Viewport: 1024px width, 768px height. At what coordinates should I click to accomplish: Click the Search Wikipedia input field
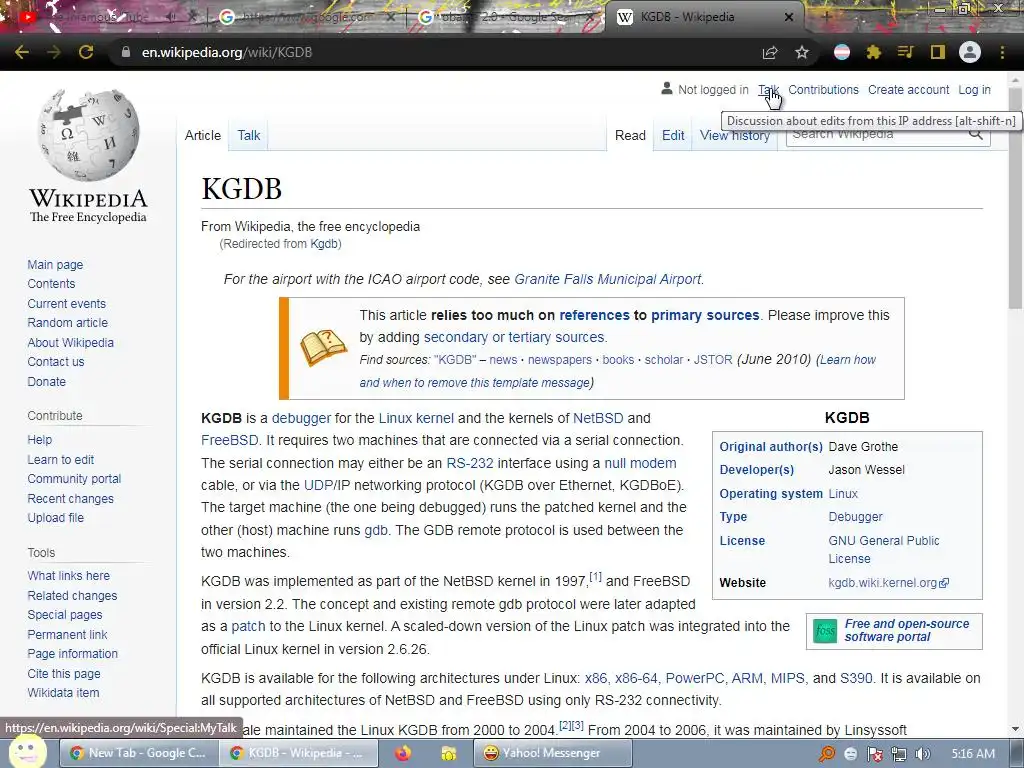click(x=875, y=135)
